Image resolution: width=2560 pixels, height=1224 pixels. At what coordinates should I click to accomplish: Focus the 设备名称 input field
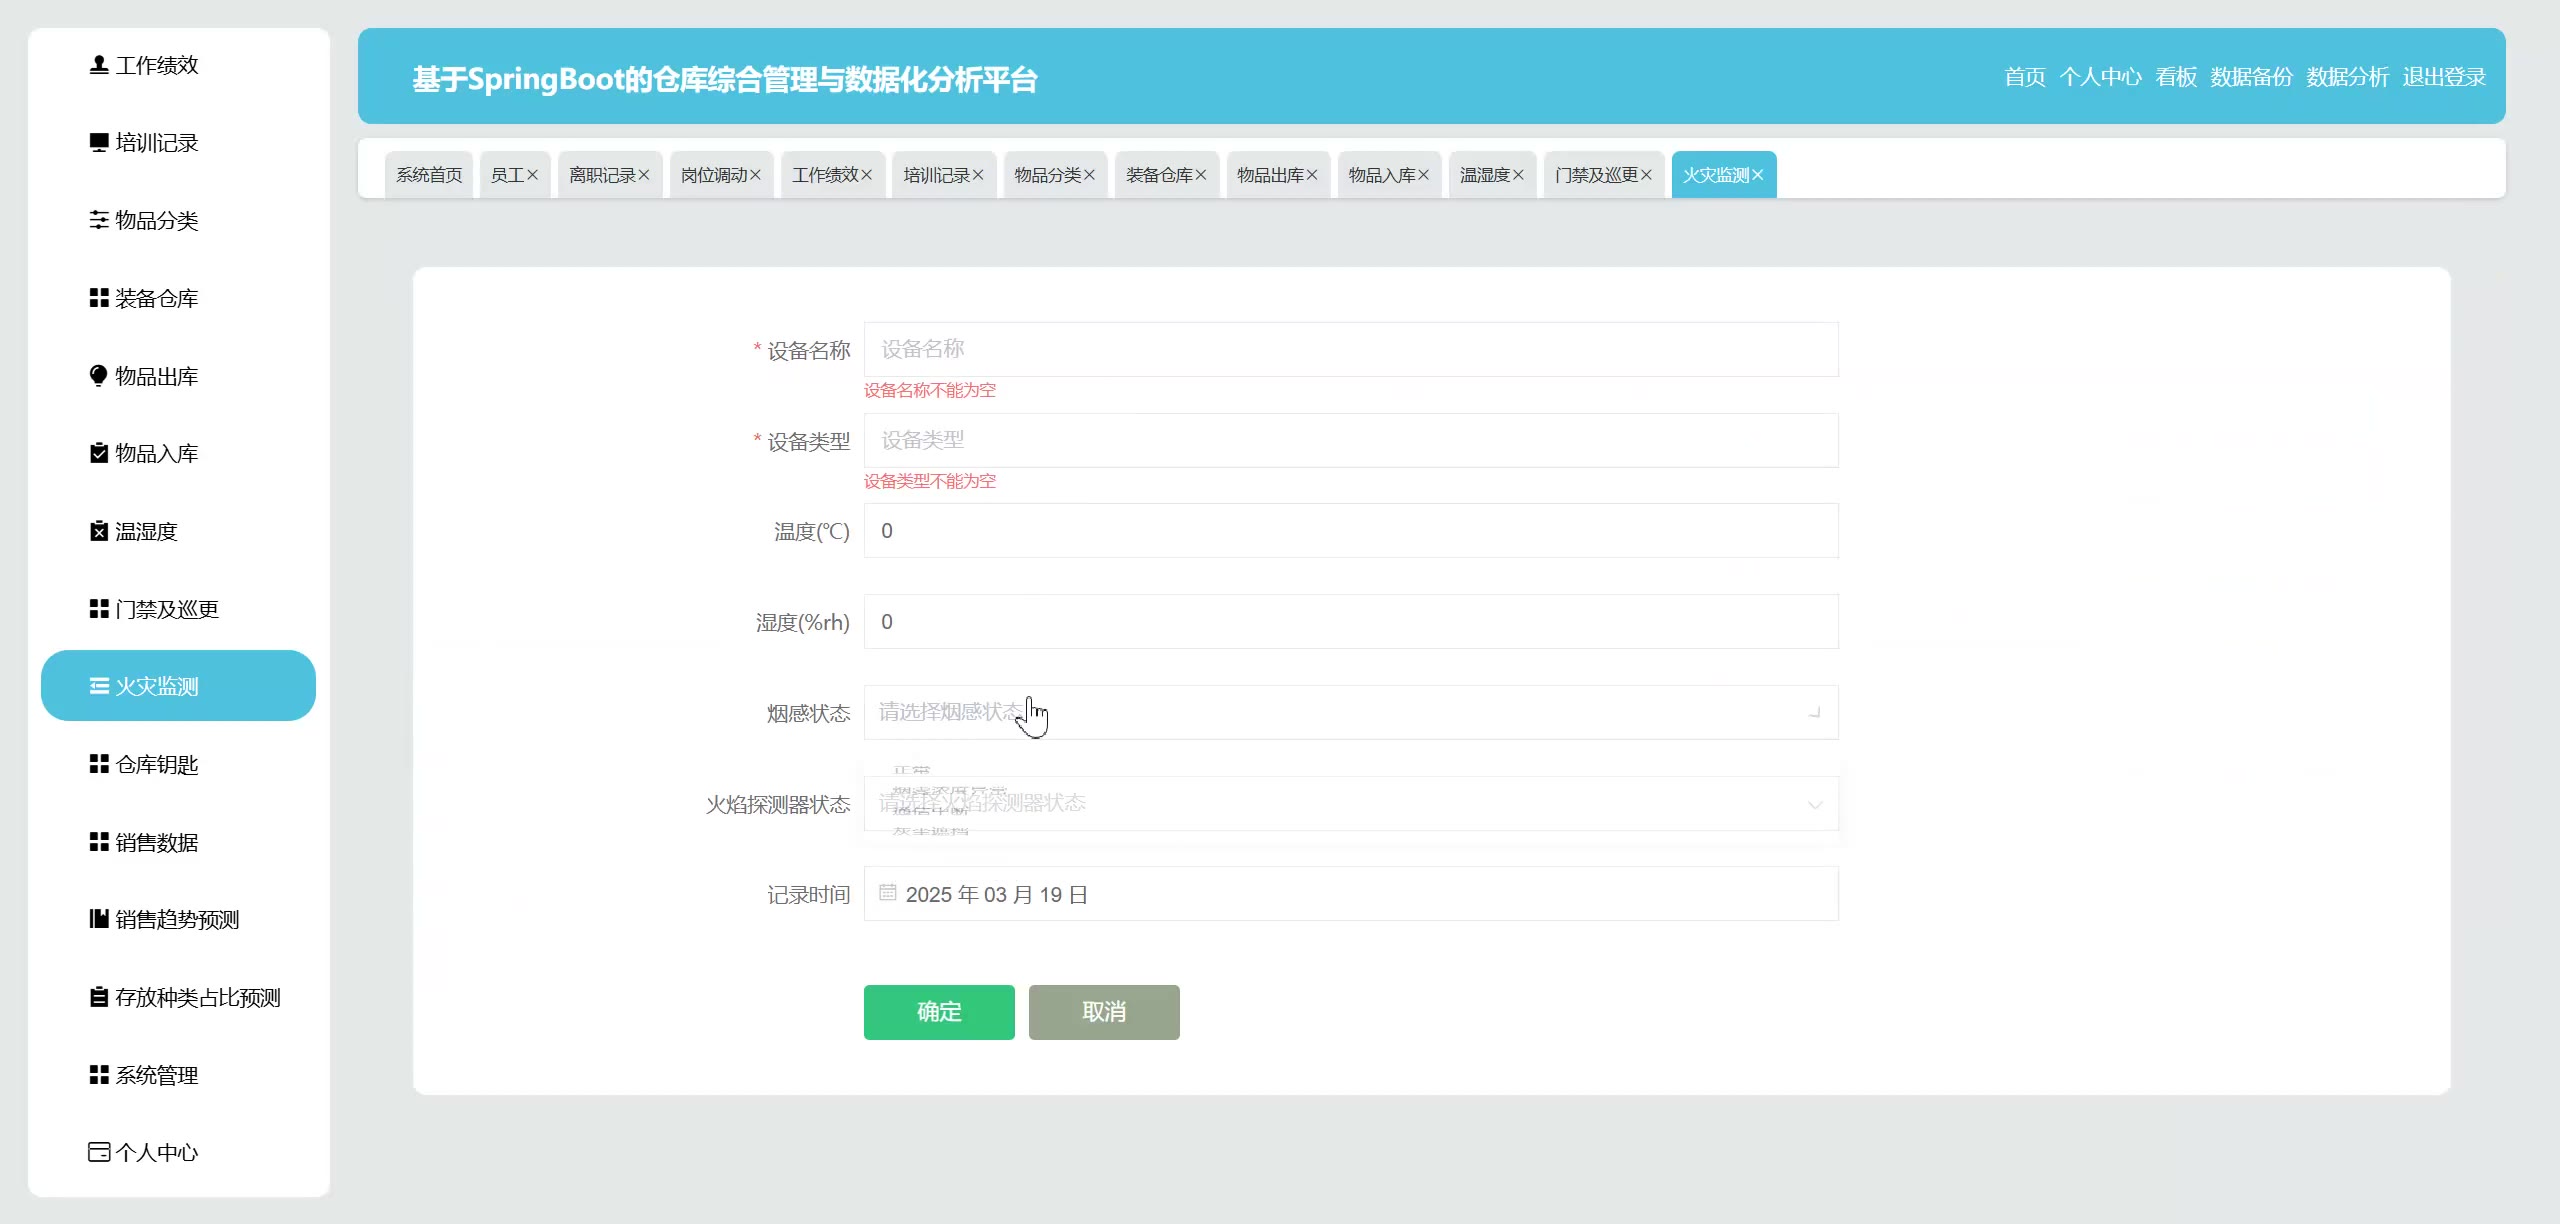pos(1350,349)
